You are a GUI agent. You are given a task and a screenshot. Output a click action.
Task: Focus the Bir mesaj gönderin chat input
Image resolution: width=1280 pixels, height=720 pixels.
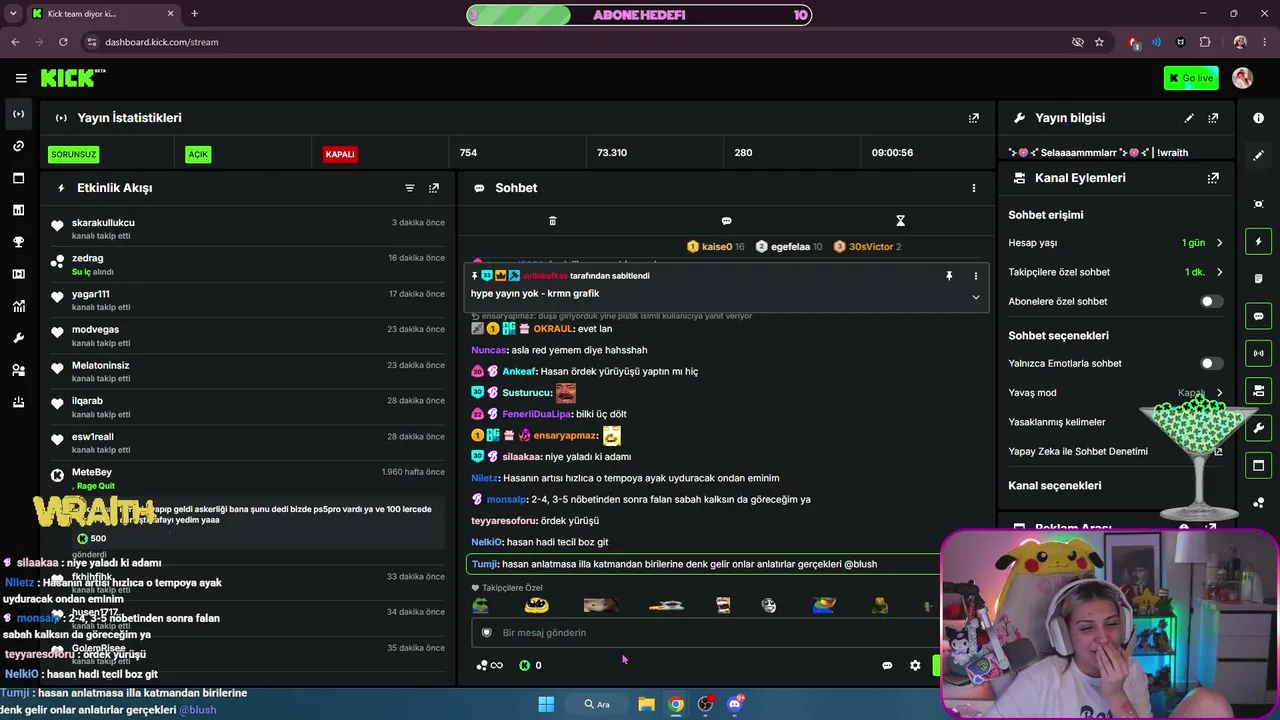(x=703, y=632)
